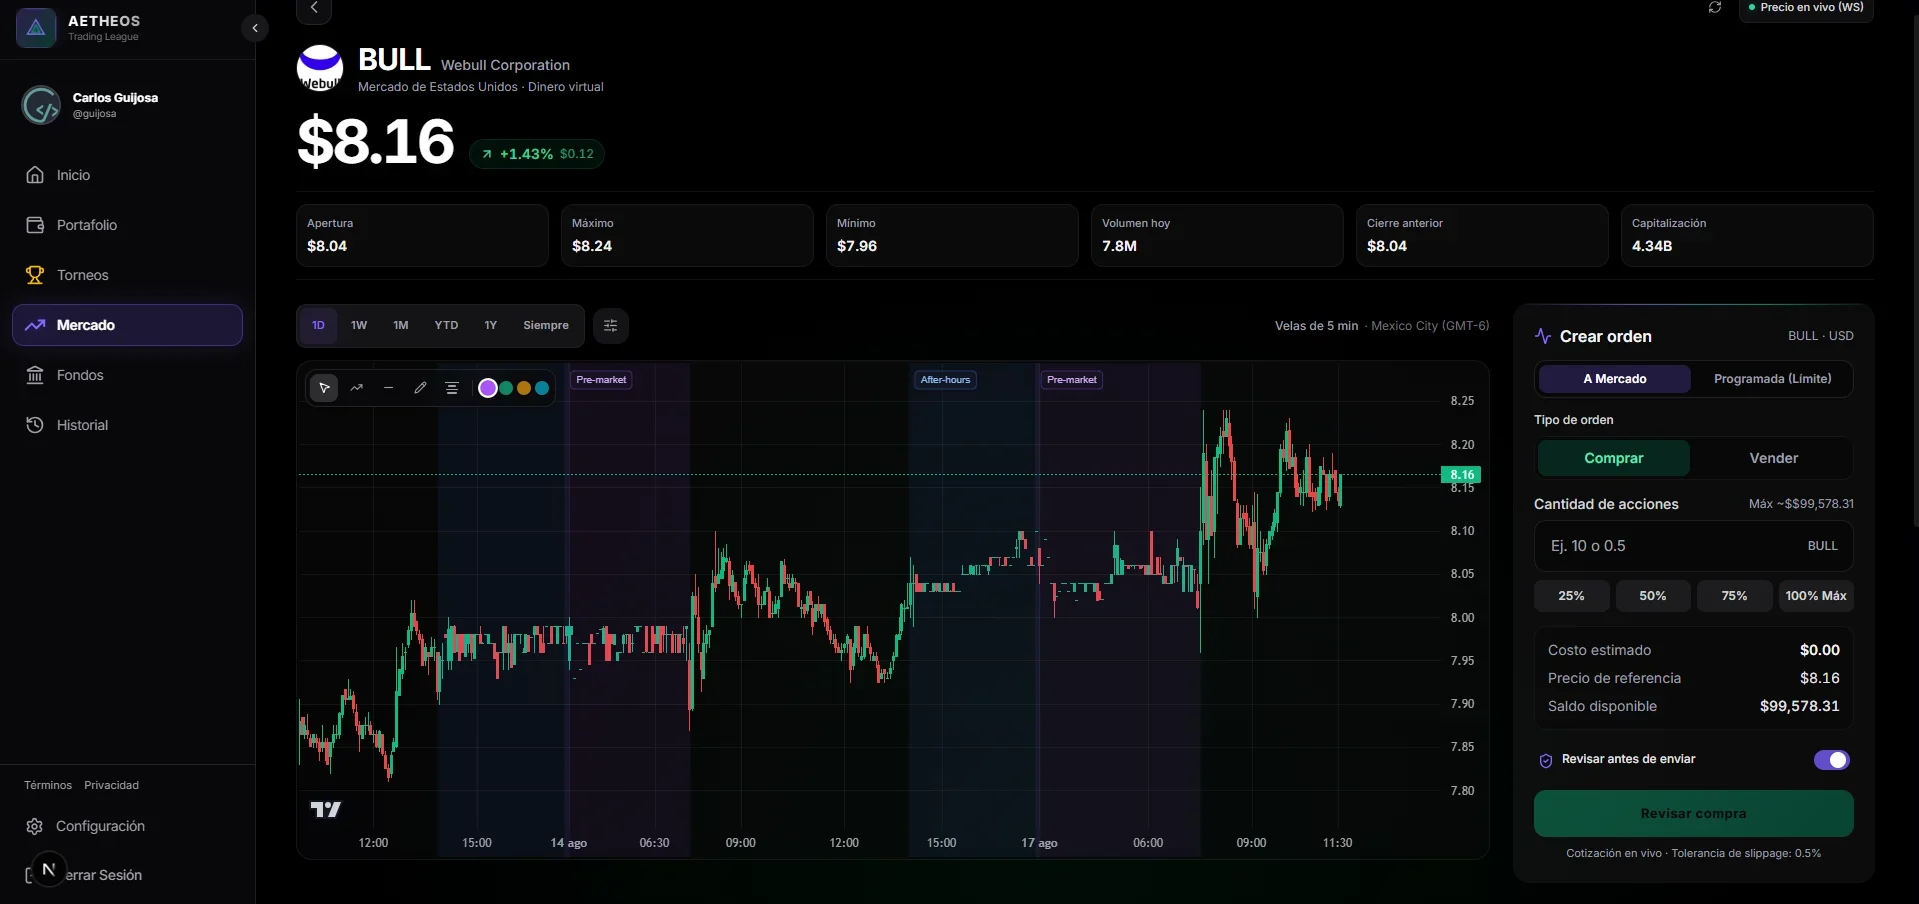Open the Términos link
Image resolution: width=1919 pixels, height=904 pixels.
point(48,785)
